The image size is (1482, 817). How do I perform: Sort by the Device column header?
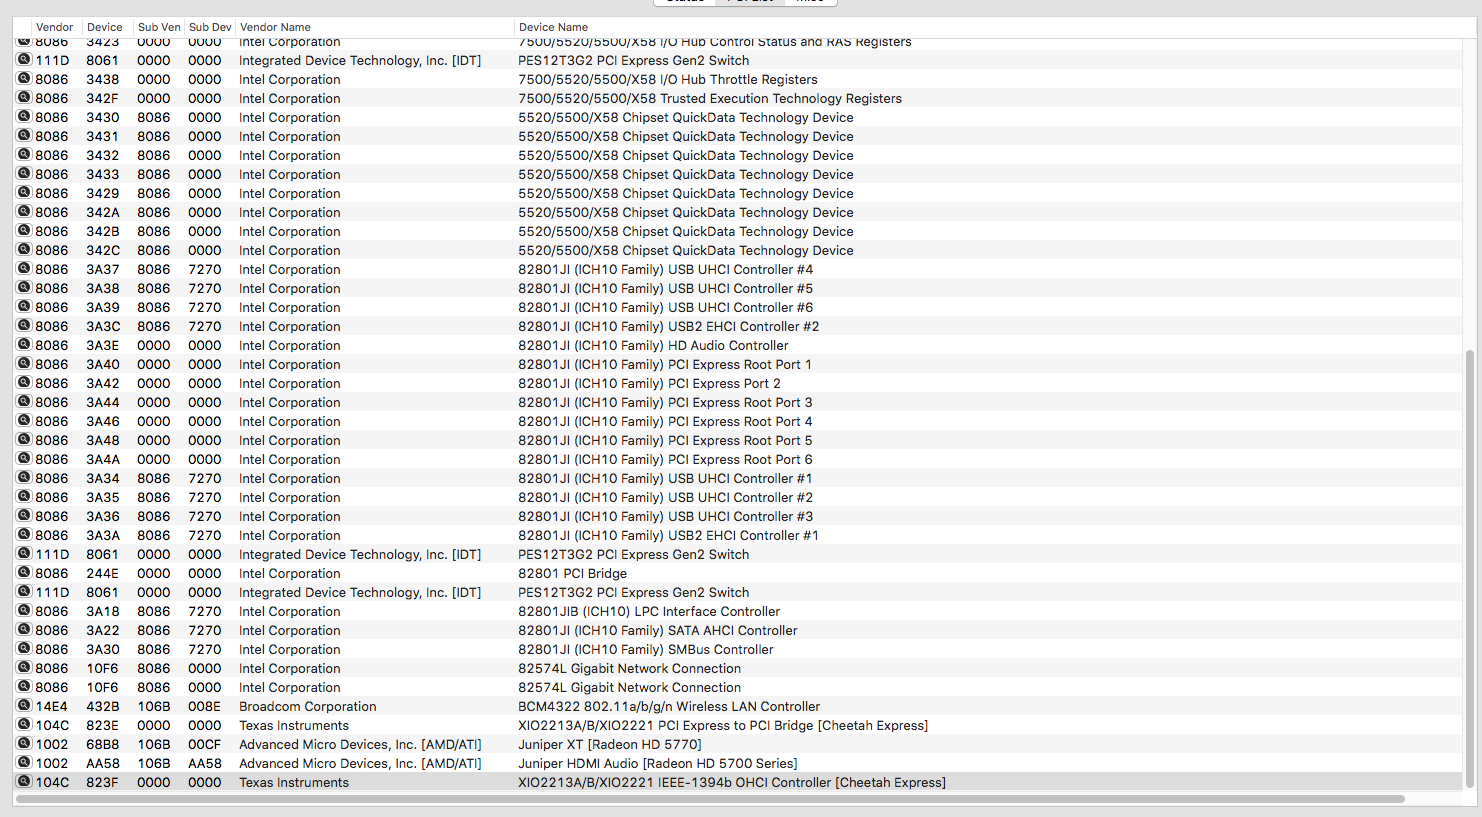[x=105, y=27]
